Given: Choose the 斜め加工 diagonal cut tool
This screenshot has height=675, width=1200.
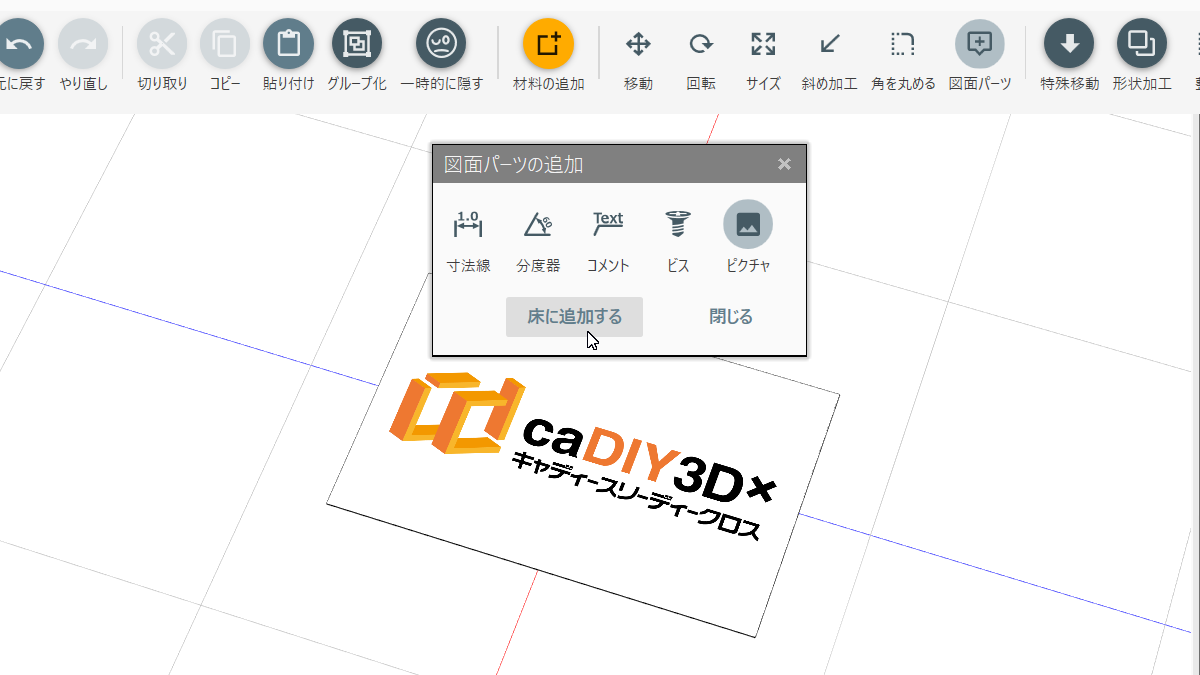Looking at the screenshot, I should 829,44.
